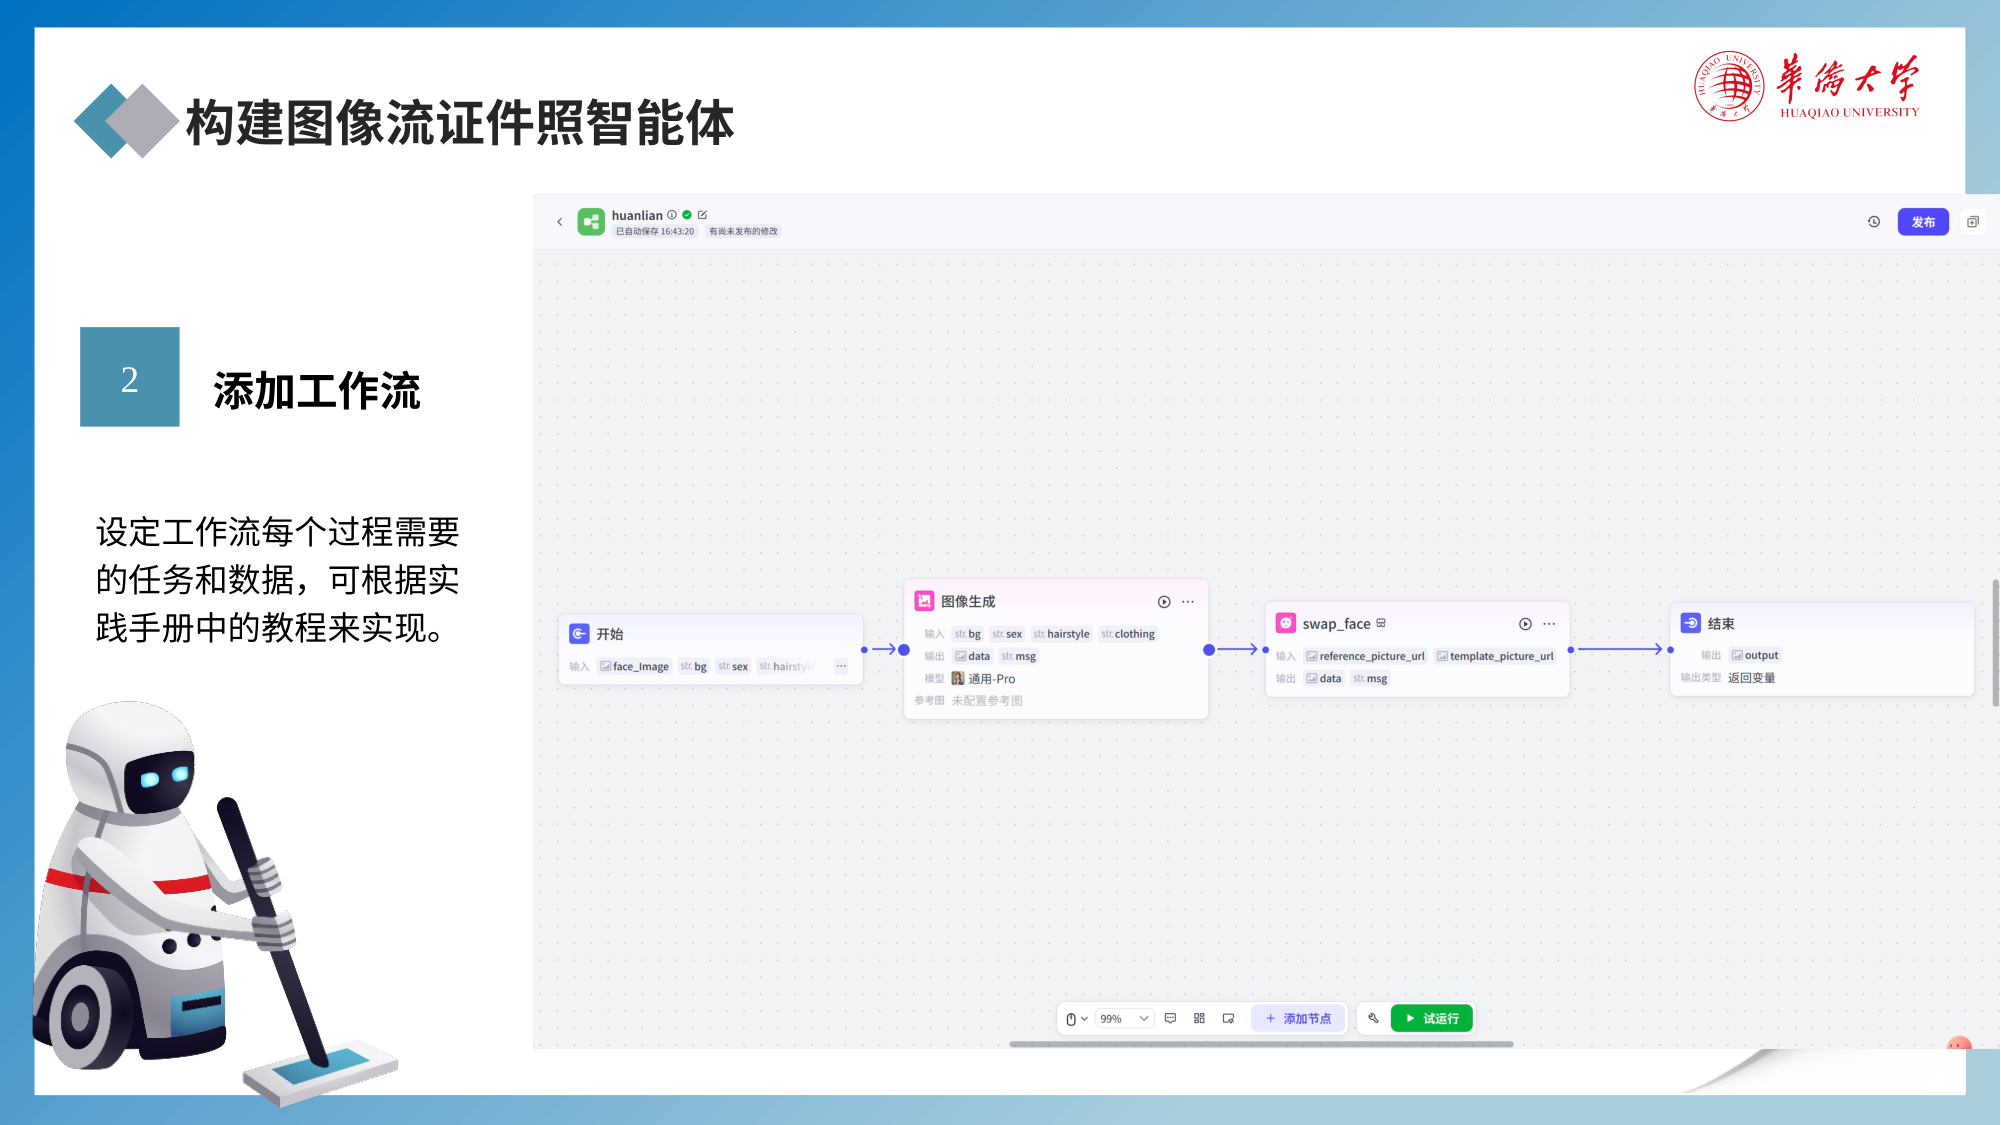Viewport: 2001px width, 1125px height.
Task: Click the side panel icon at top right
Action: coord(1973,222)
